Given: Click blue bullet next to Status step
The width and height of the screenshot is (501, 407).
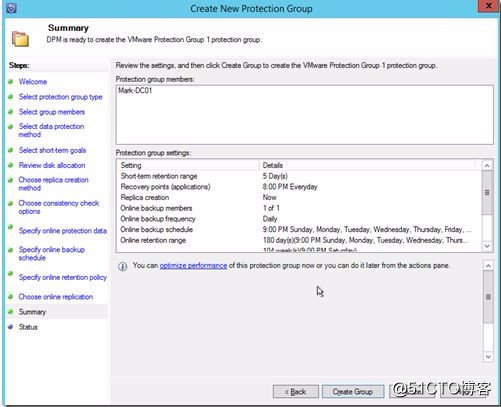Looking at the screenshot, I should tap(11, 327).
